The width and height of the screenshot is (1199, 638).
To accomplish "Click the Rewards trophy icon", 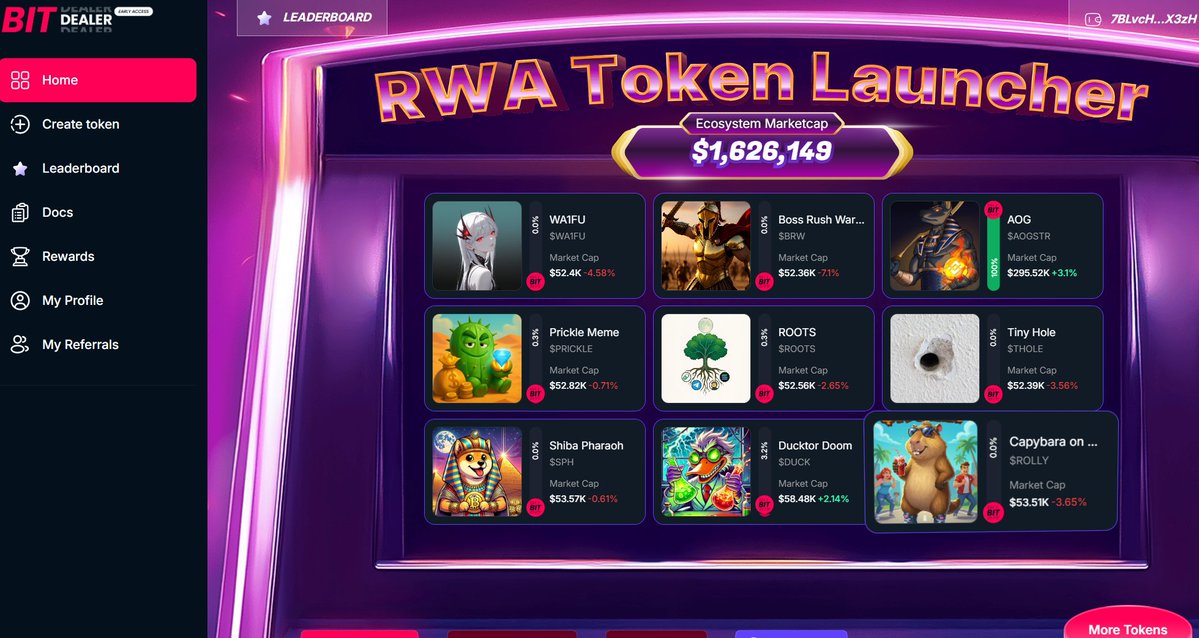I will pos(20,256).
